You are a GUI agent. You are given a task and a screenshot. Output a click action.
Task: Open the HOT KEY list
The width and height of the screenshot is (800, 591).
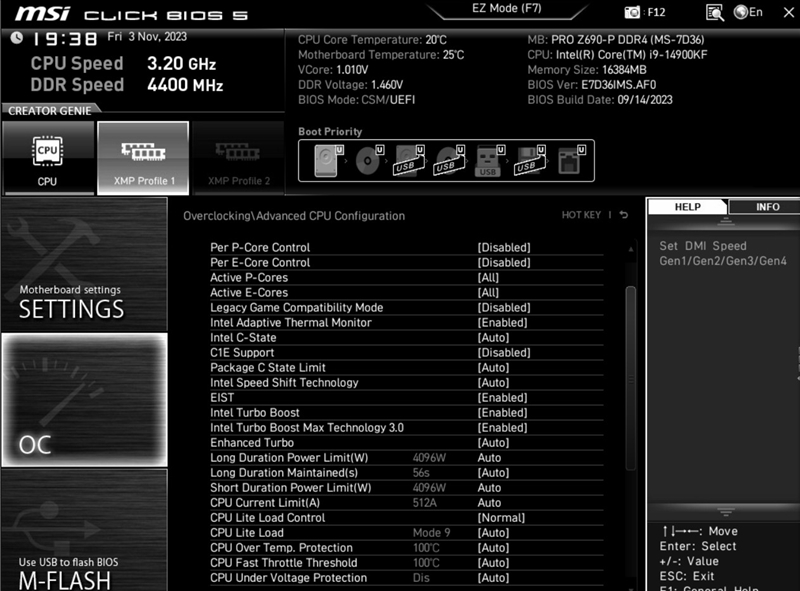[x=581, y=215]
